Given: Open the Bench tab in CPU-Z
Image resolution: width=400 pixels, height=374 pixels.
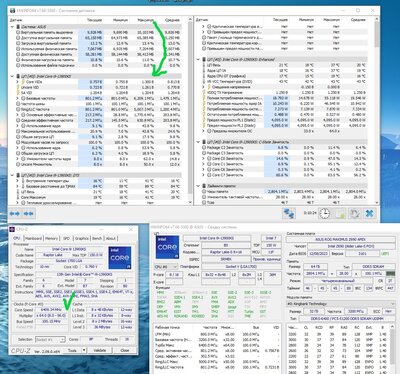Looking at the screenshot, I should point(97,238).
